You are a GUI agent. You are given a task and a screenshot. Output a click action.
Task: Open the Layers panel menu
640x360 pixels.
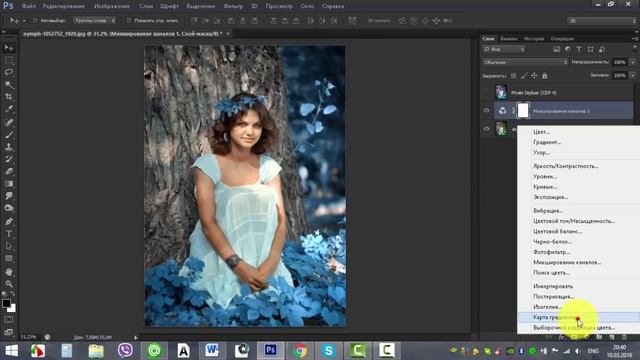635,39
